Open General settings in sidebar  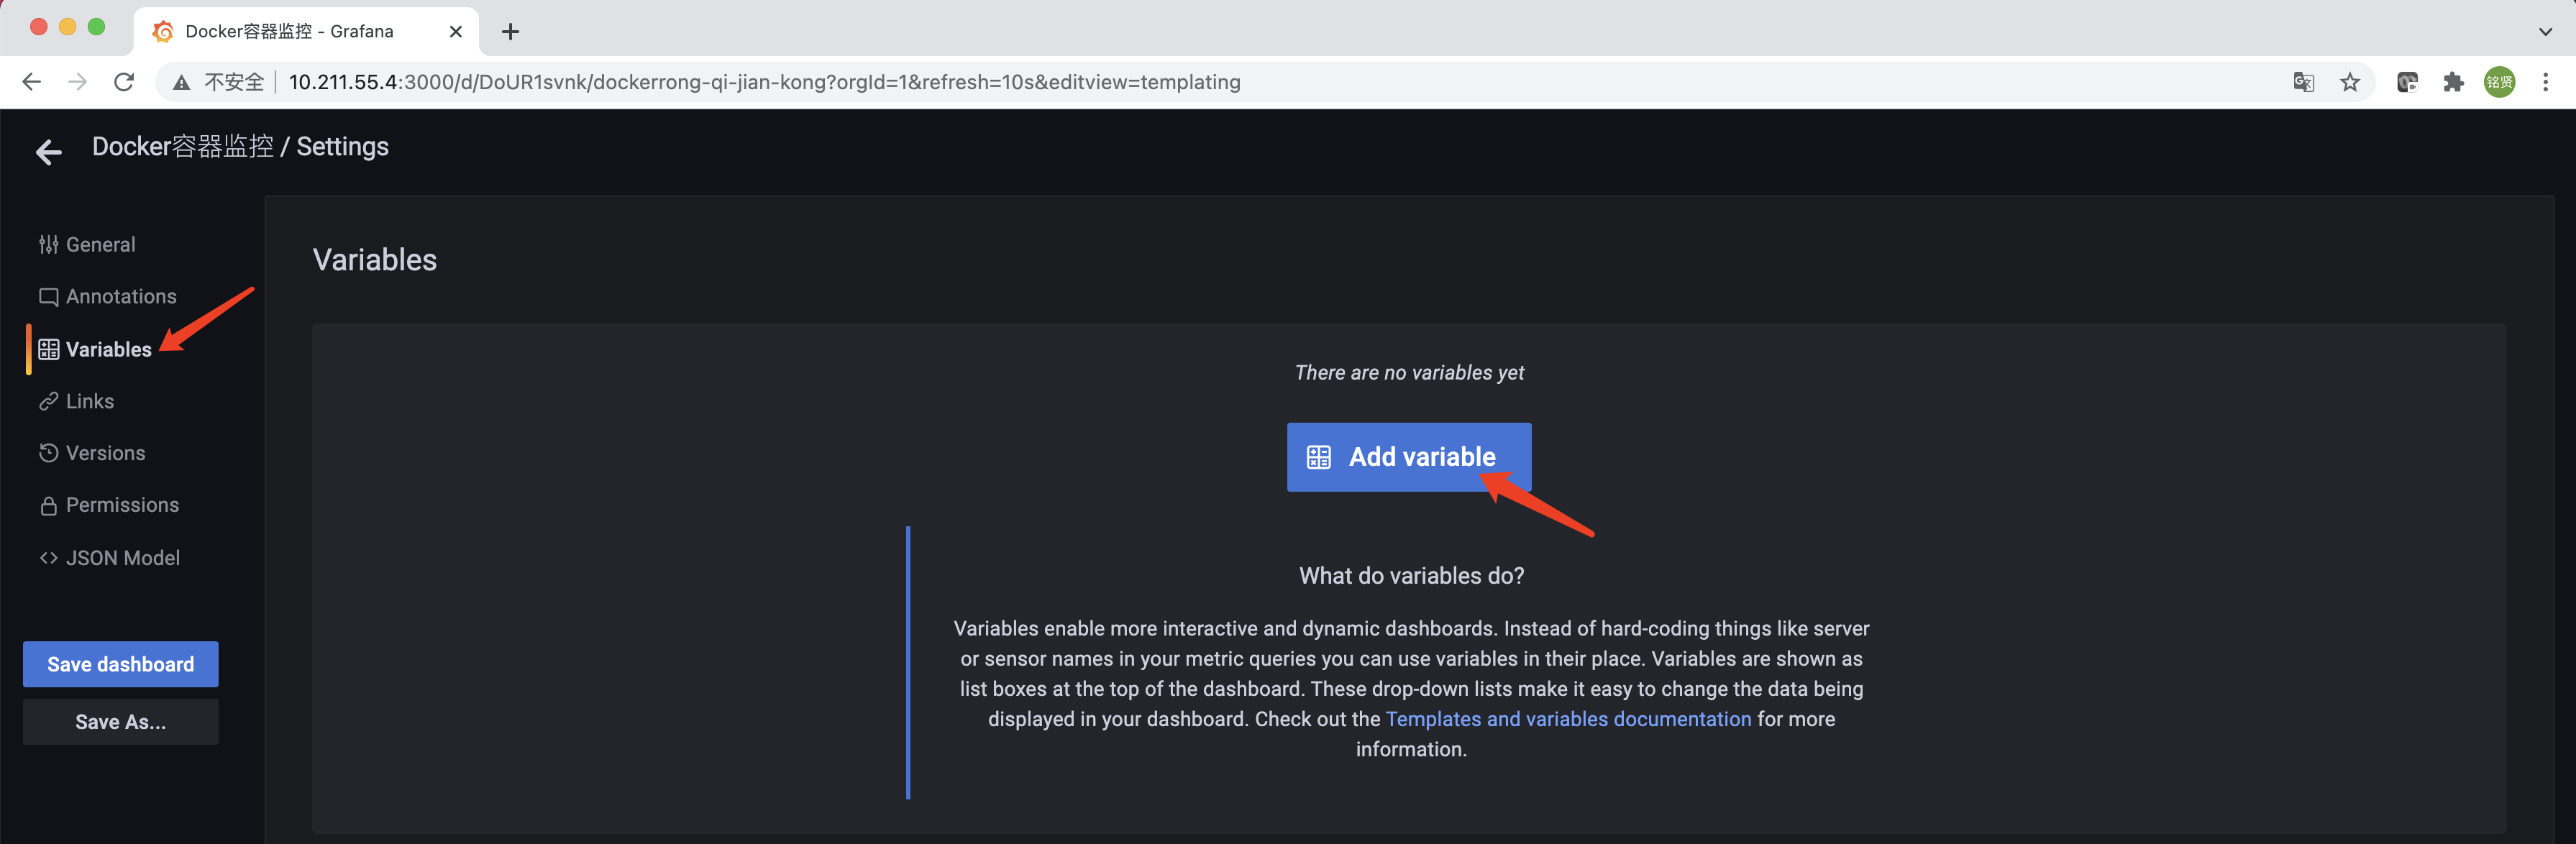click(x=99, y=244)
